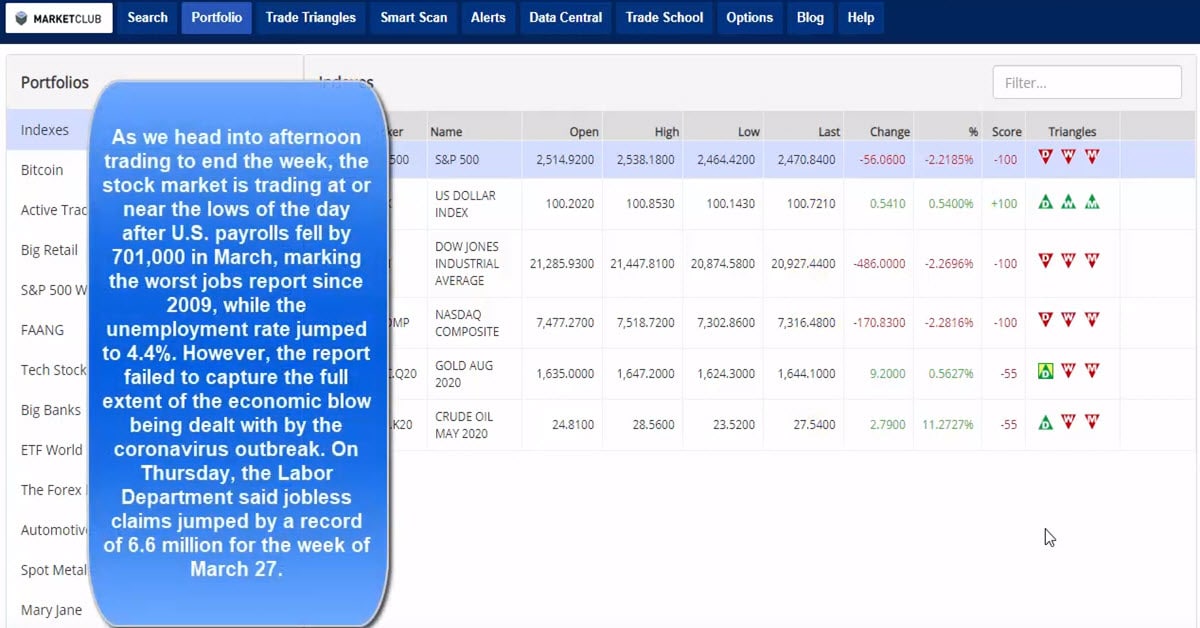Open the Help menu
This screenshot has height=628, width=1200.
(861, 18)
